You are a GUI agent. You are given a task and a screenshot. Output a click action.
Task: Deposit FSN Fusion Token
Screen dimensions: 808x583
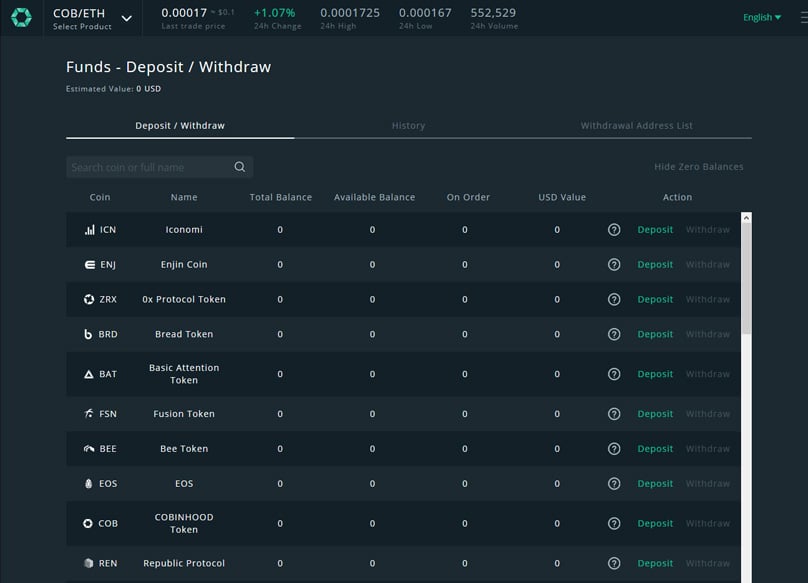pyautogui.click(x=655, y=413)
